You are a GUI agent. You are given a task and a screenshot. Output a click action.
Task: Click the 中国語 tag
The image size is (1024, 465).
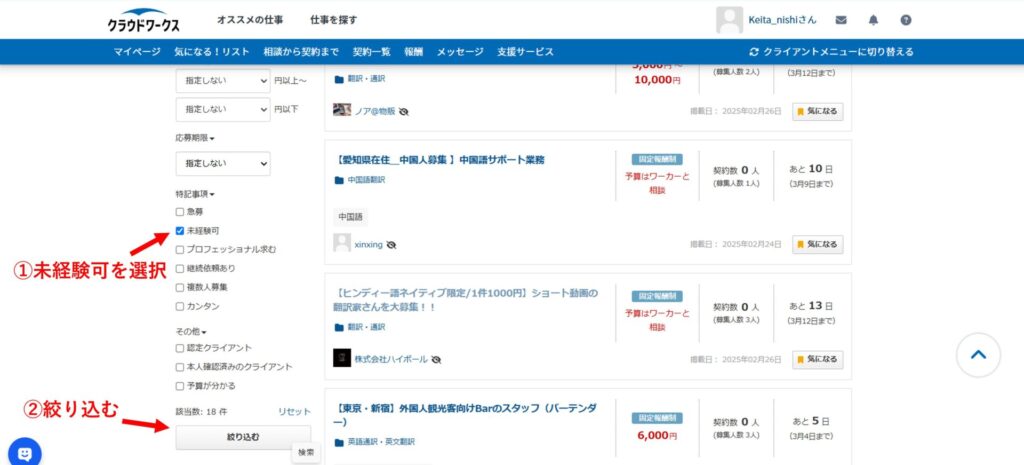(x=351, y=216)
